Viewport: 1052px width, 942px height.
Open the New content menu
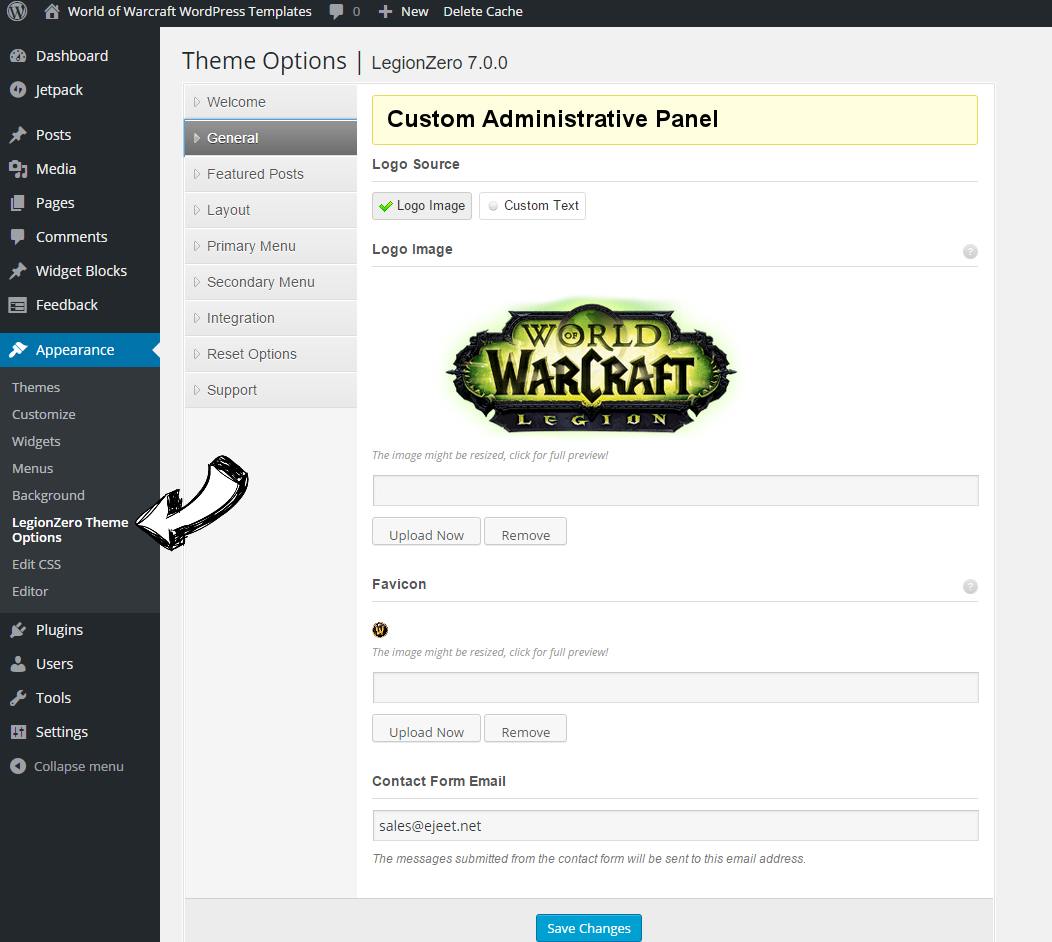click(404, 11)
